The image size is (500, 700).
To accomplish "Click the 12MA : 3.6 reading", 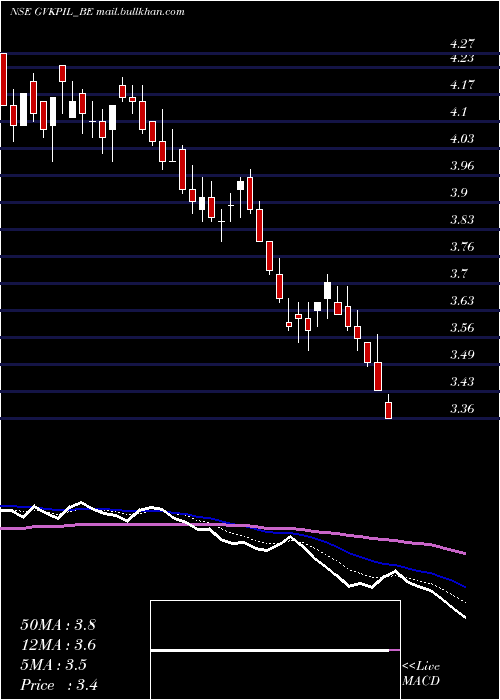I will pos(58,645).
